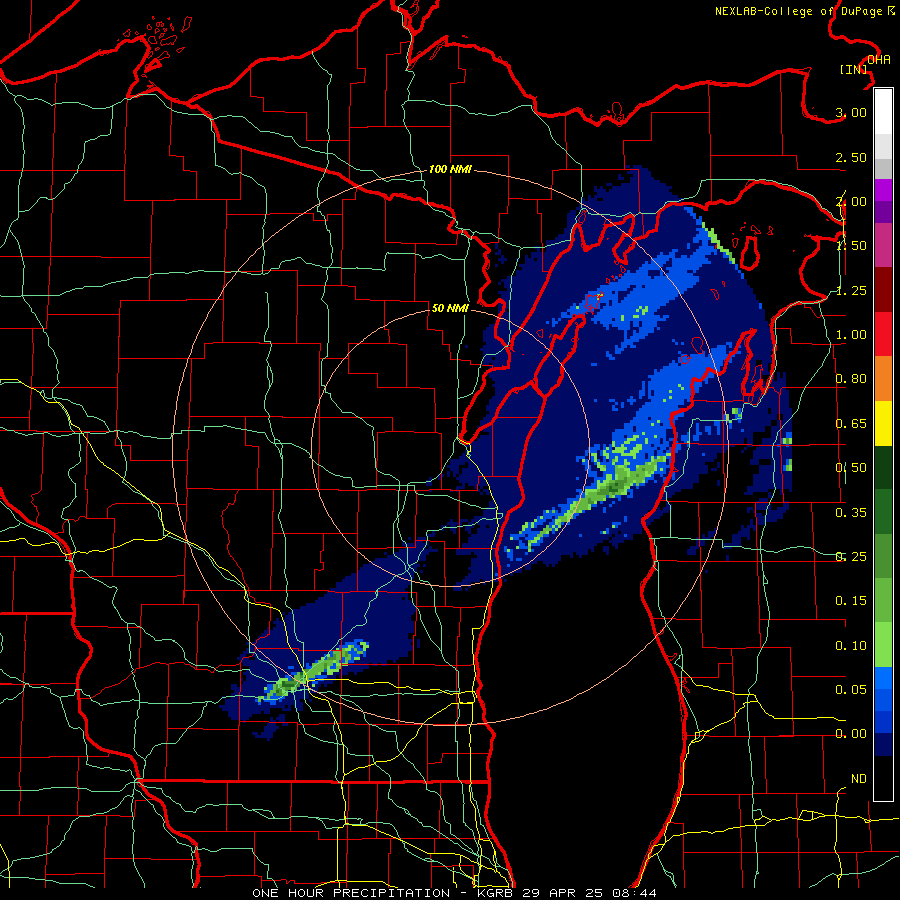This screenshot has height=900, width=900.
Task: Click the bright red segment of the color scale
Action: (883, 334)
